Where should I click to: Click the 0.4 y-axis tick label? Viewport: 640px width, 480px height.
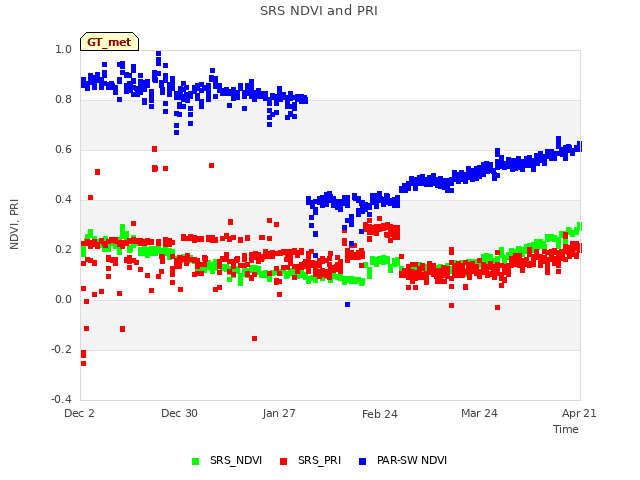point(63,199)
